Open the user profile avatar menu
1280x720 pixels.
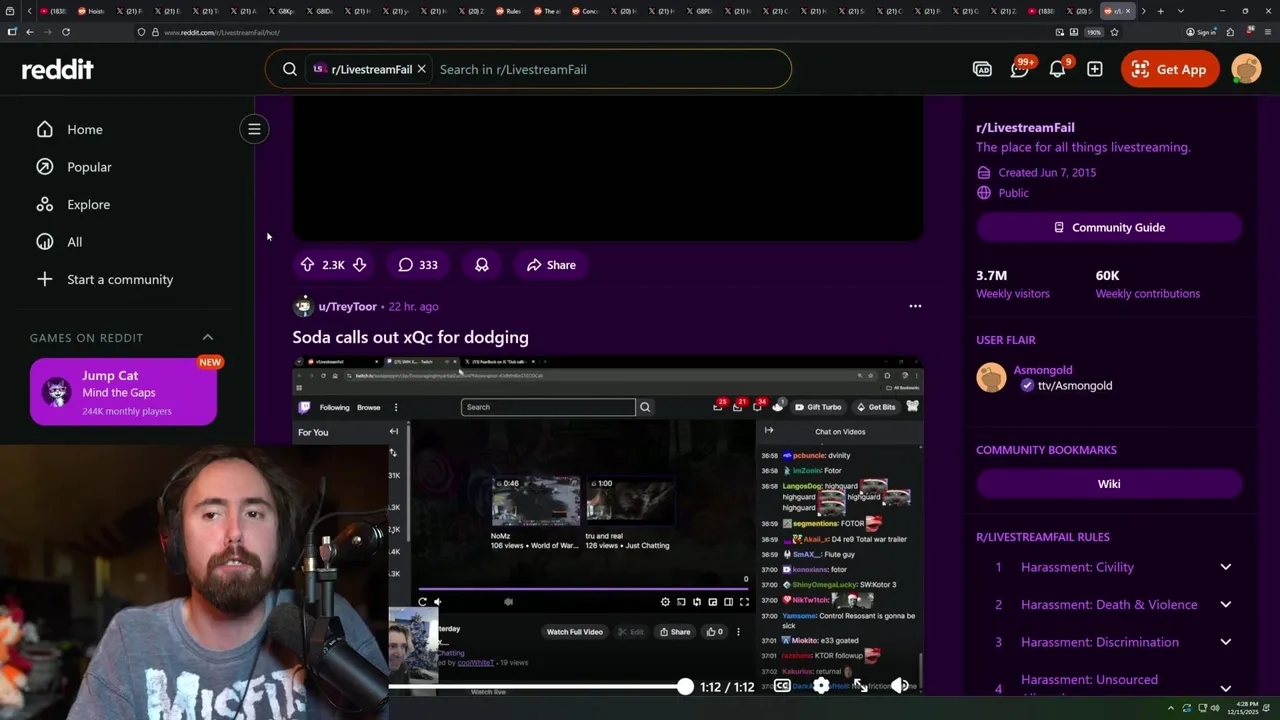point(1246,69)
